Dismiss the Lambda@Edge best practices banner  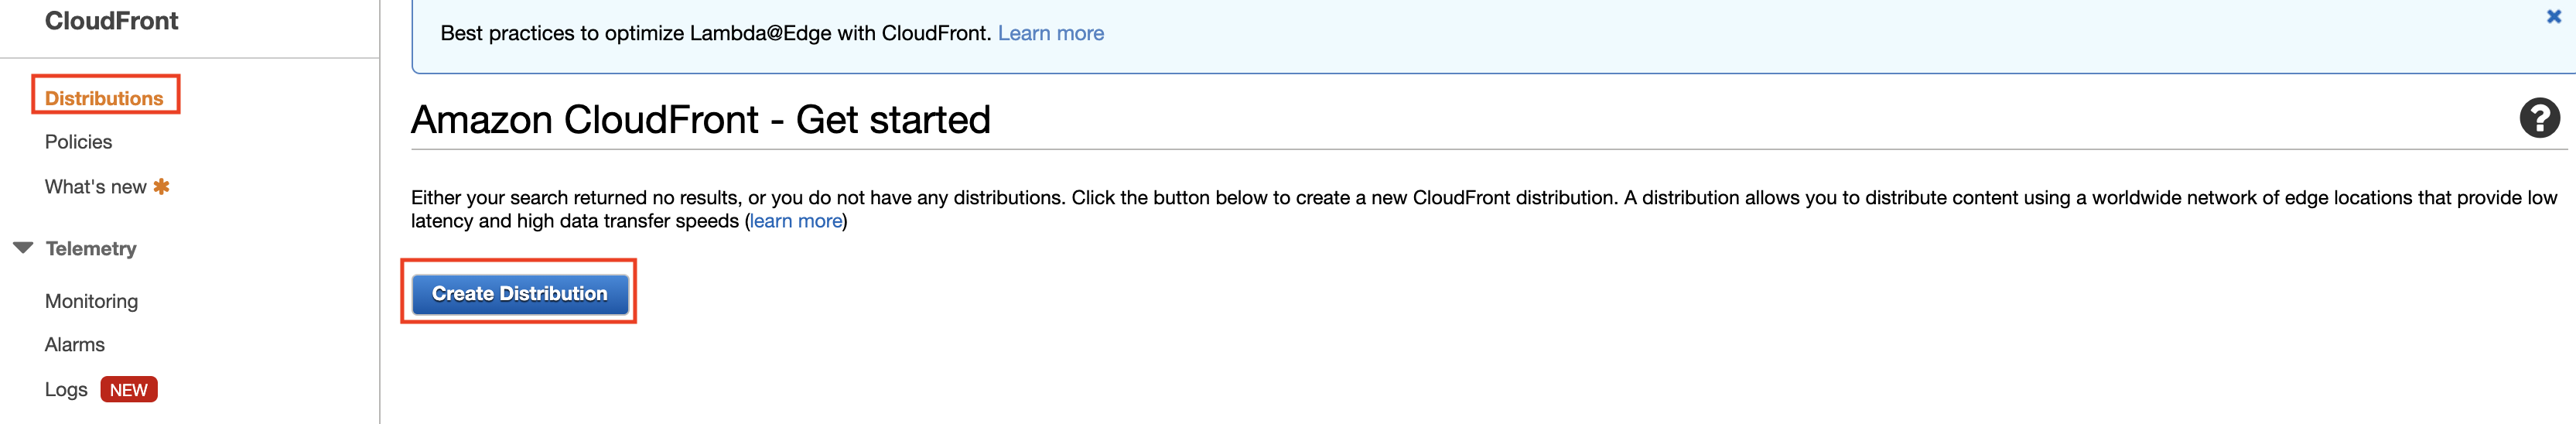(2553, 17)
